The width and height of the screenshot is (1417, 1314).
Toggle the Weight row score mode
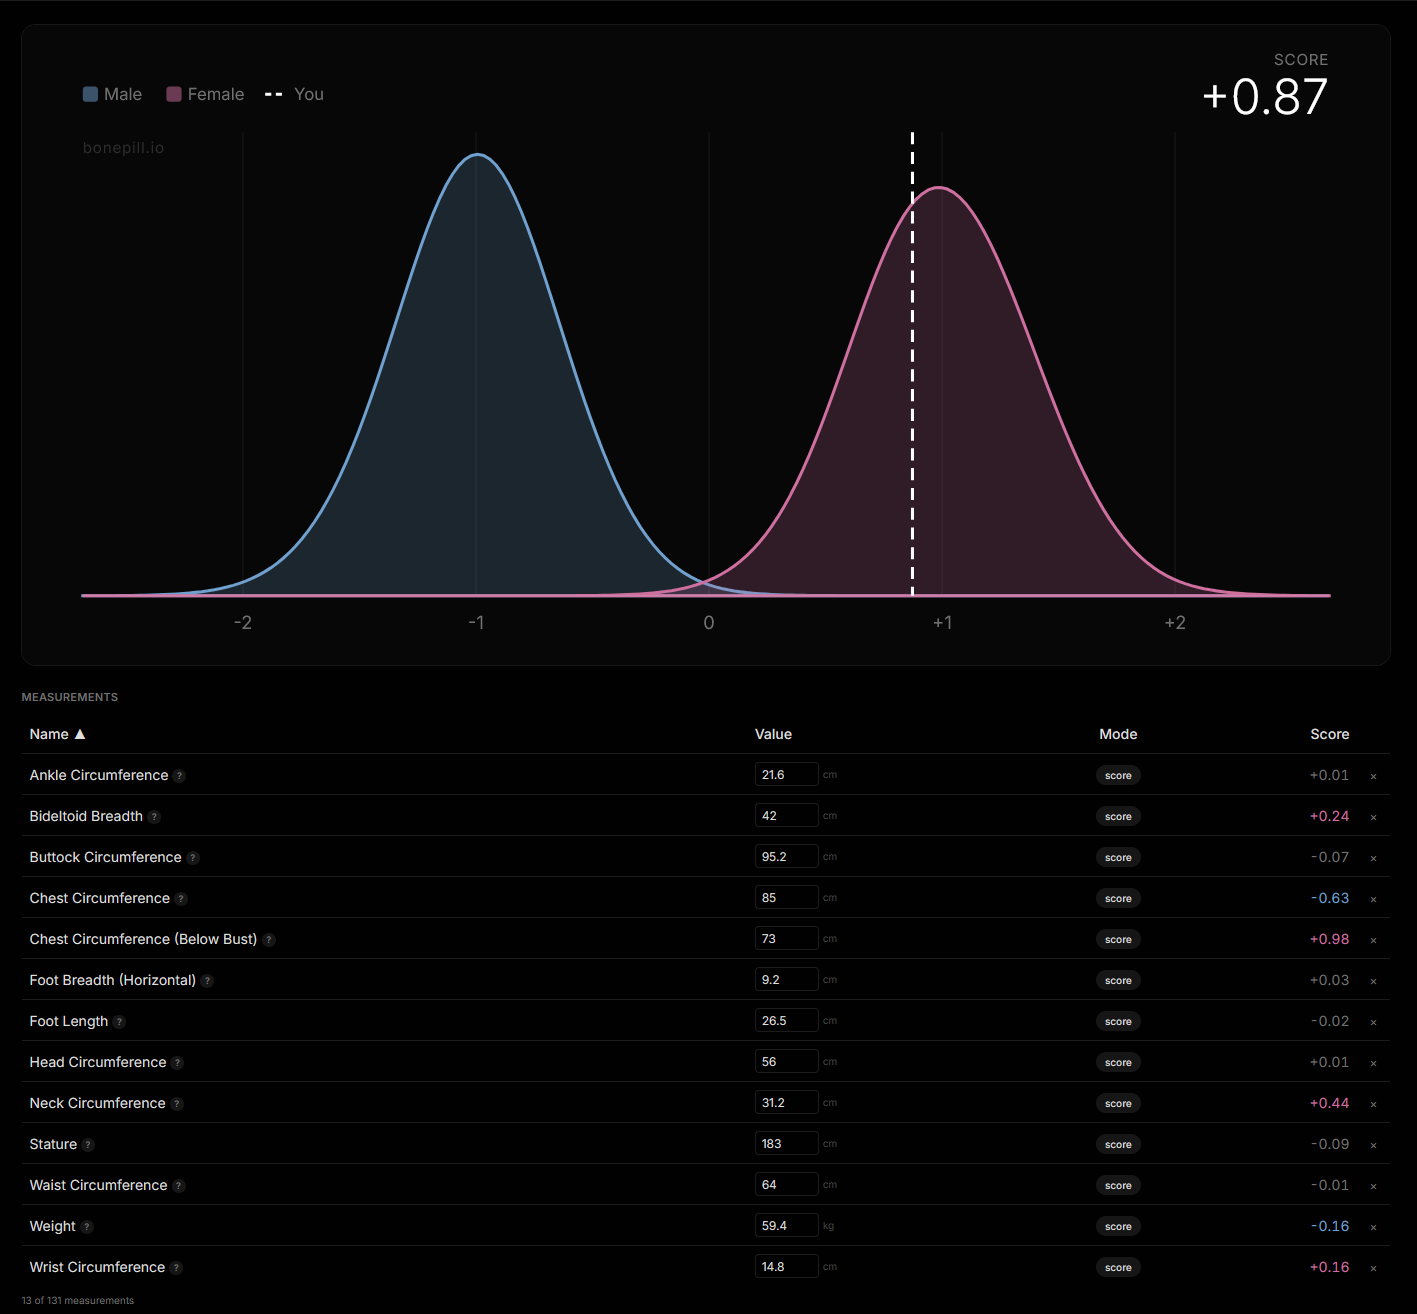(1118, 1227)
